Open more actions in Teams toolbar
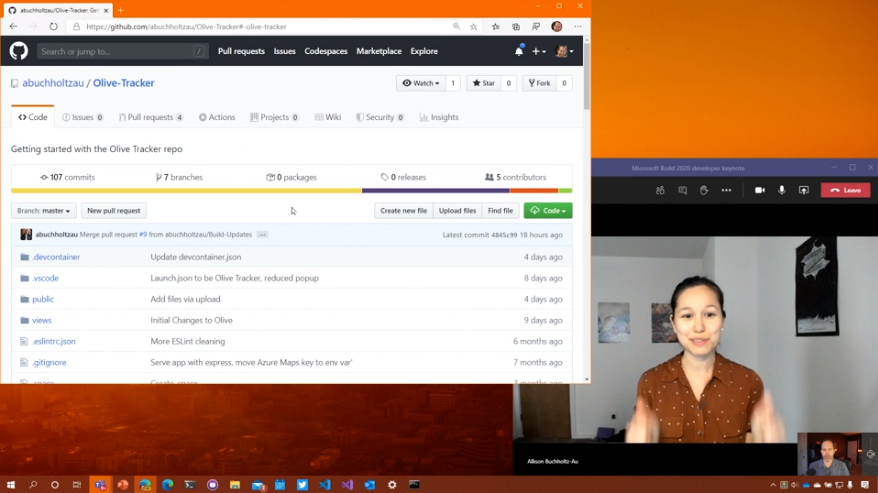This screenshot has width=878, height=493. coord(726,190)
